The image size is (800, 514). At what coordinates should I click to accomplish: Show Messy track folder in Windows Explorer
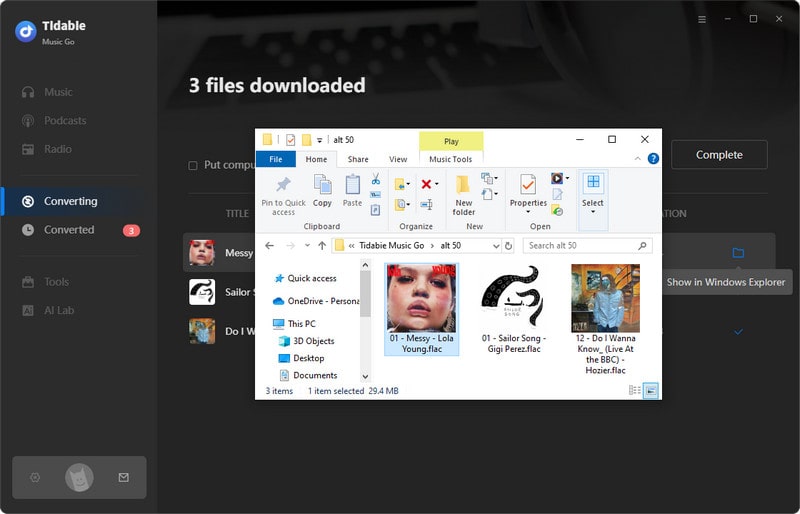(738, 253)
